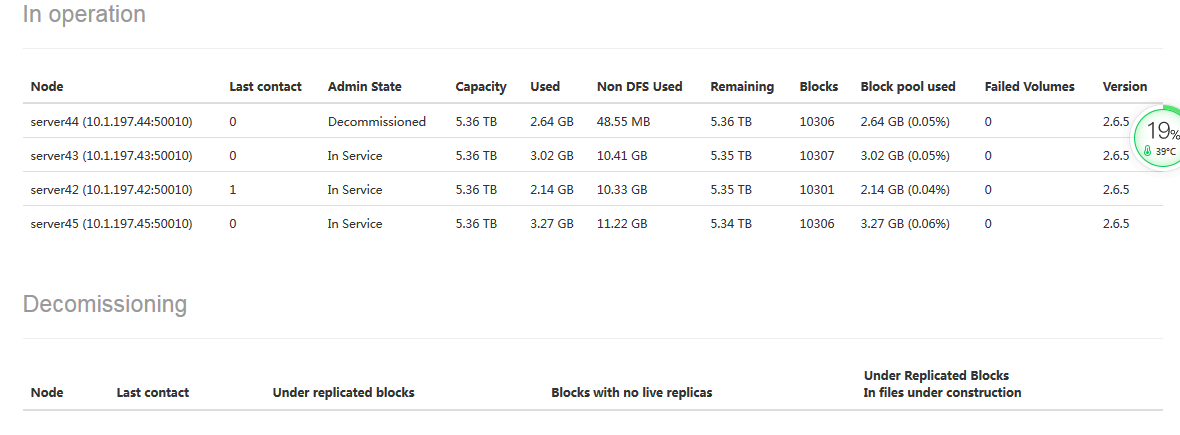The width and height of the screenshot is (1180, 435).
Task: Click Under replicated blocks column header
Action: 343,393
